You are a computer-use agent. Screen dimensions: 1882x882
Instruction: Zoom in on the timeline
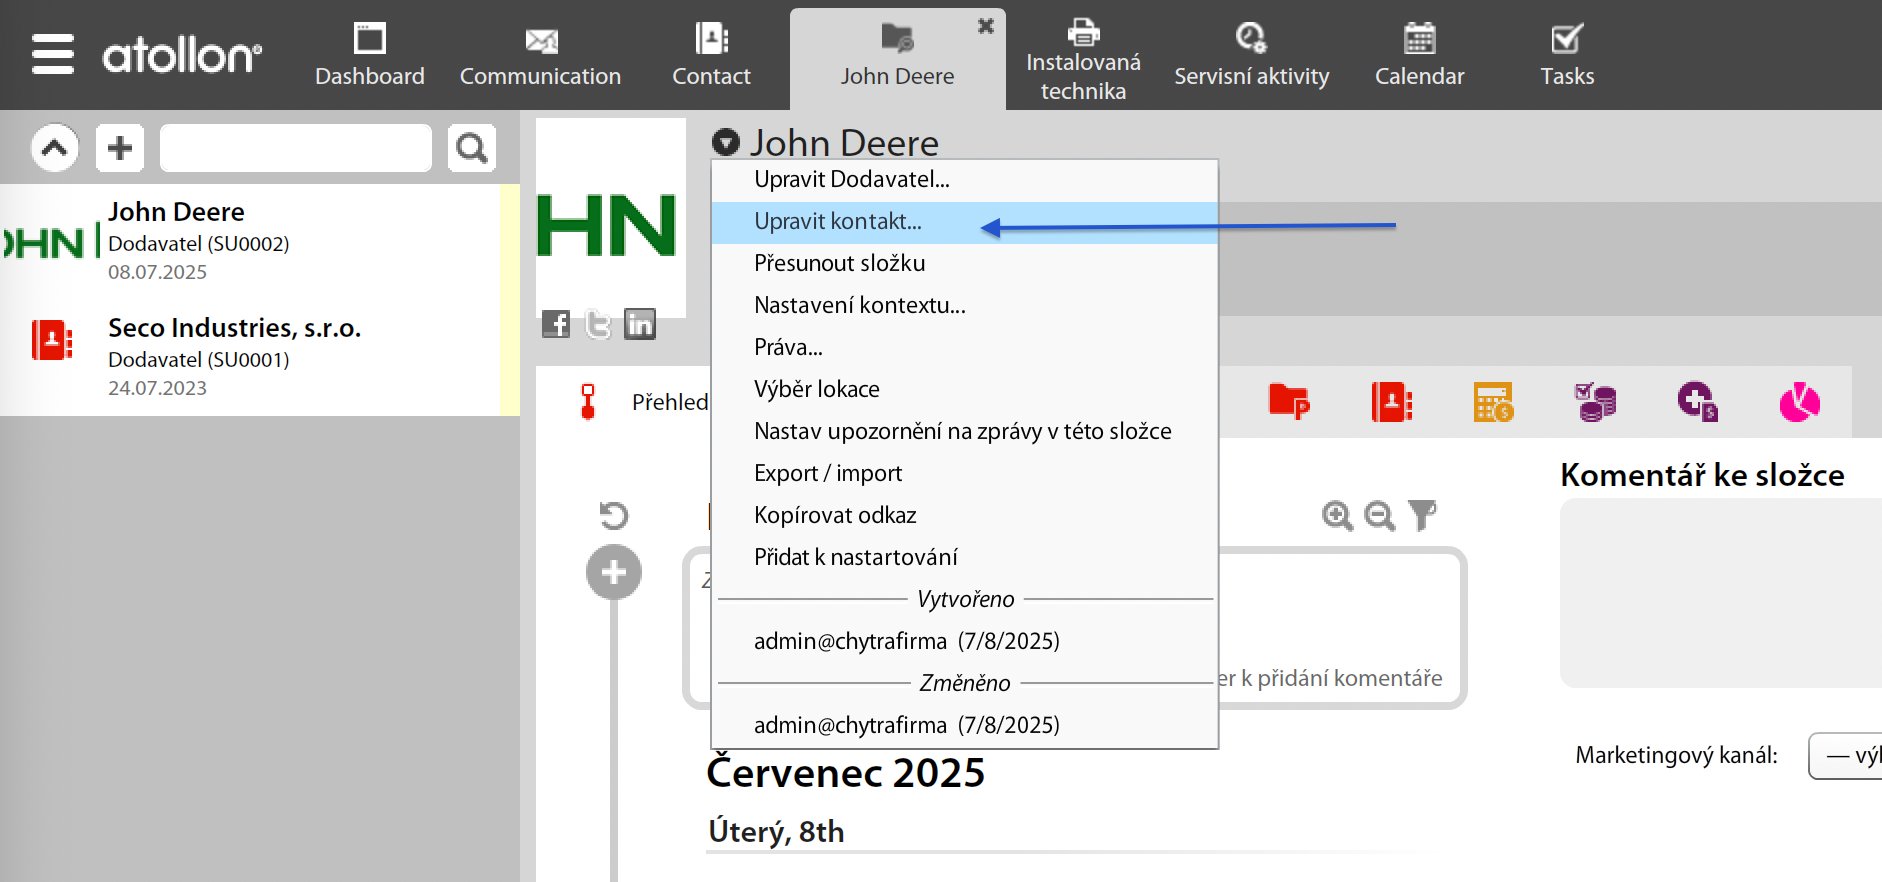[1337, 516]
